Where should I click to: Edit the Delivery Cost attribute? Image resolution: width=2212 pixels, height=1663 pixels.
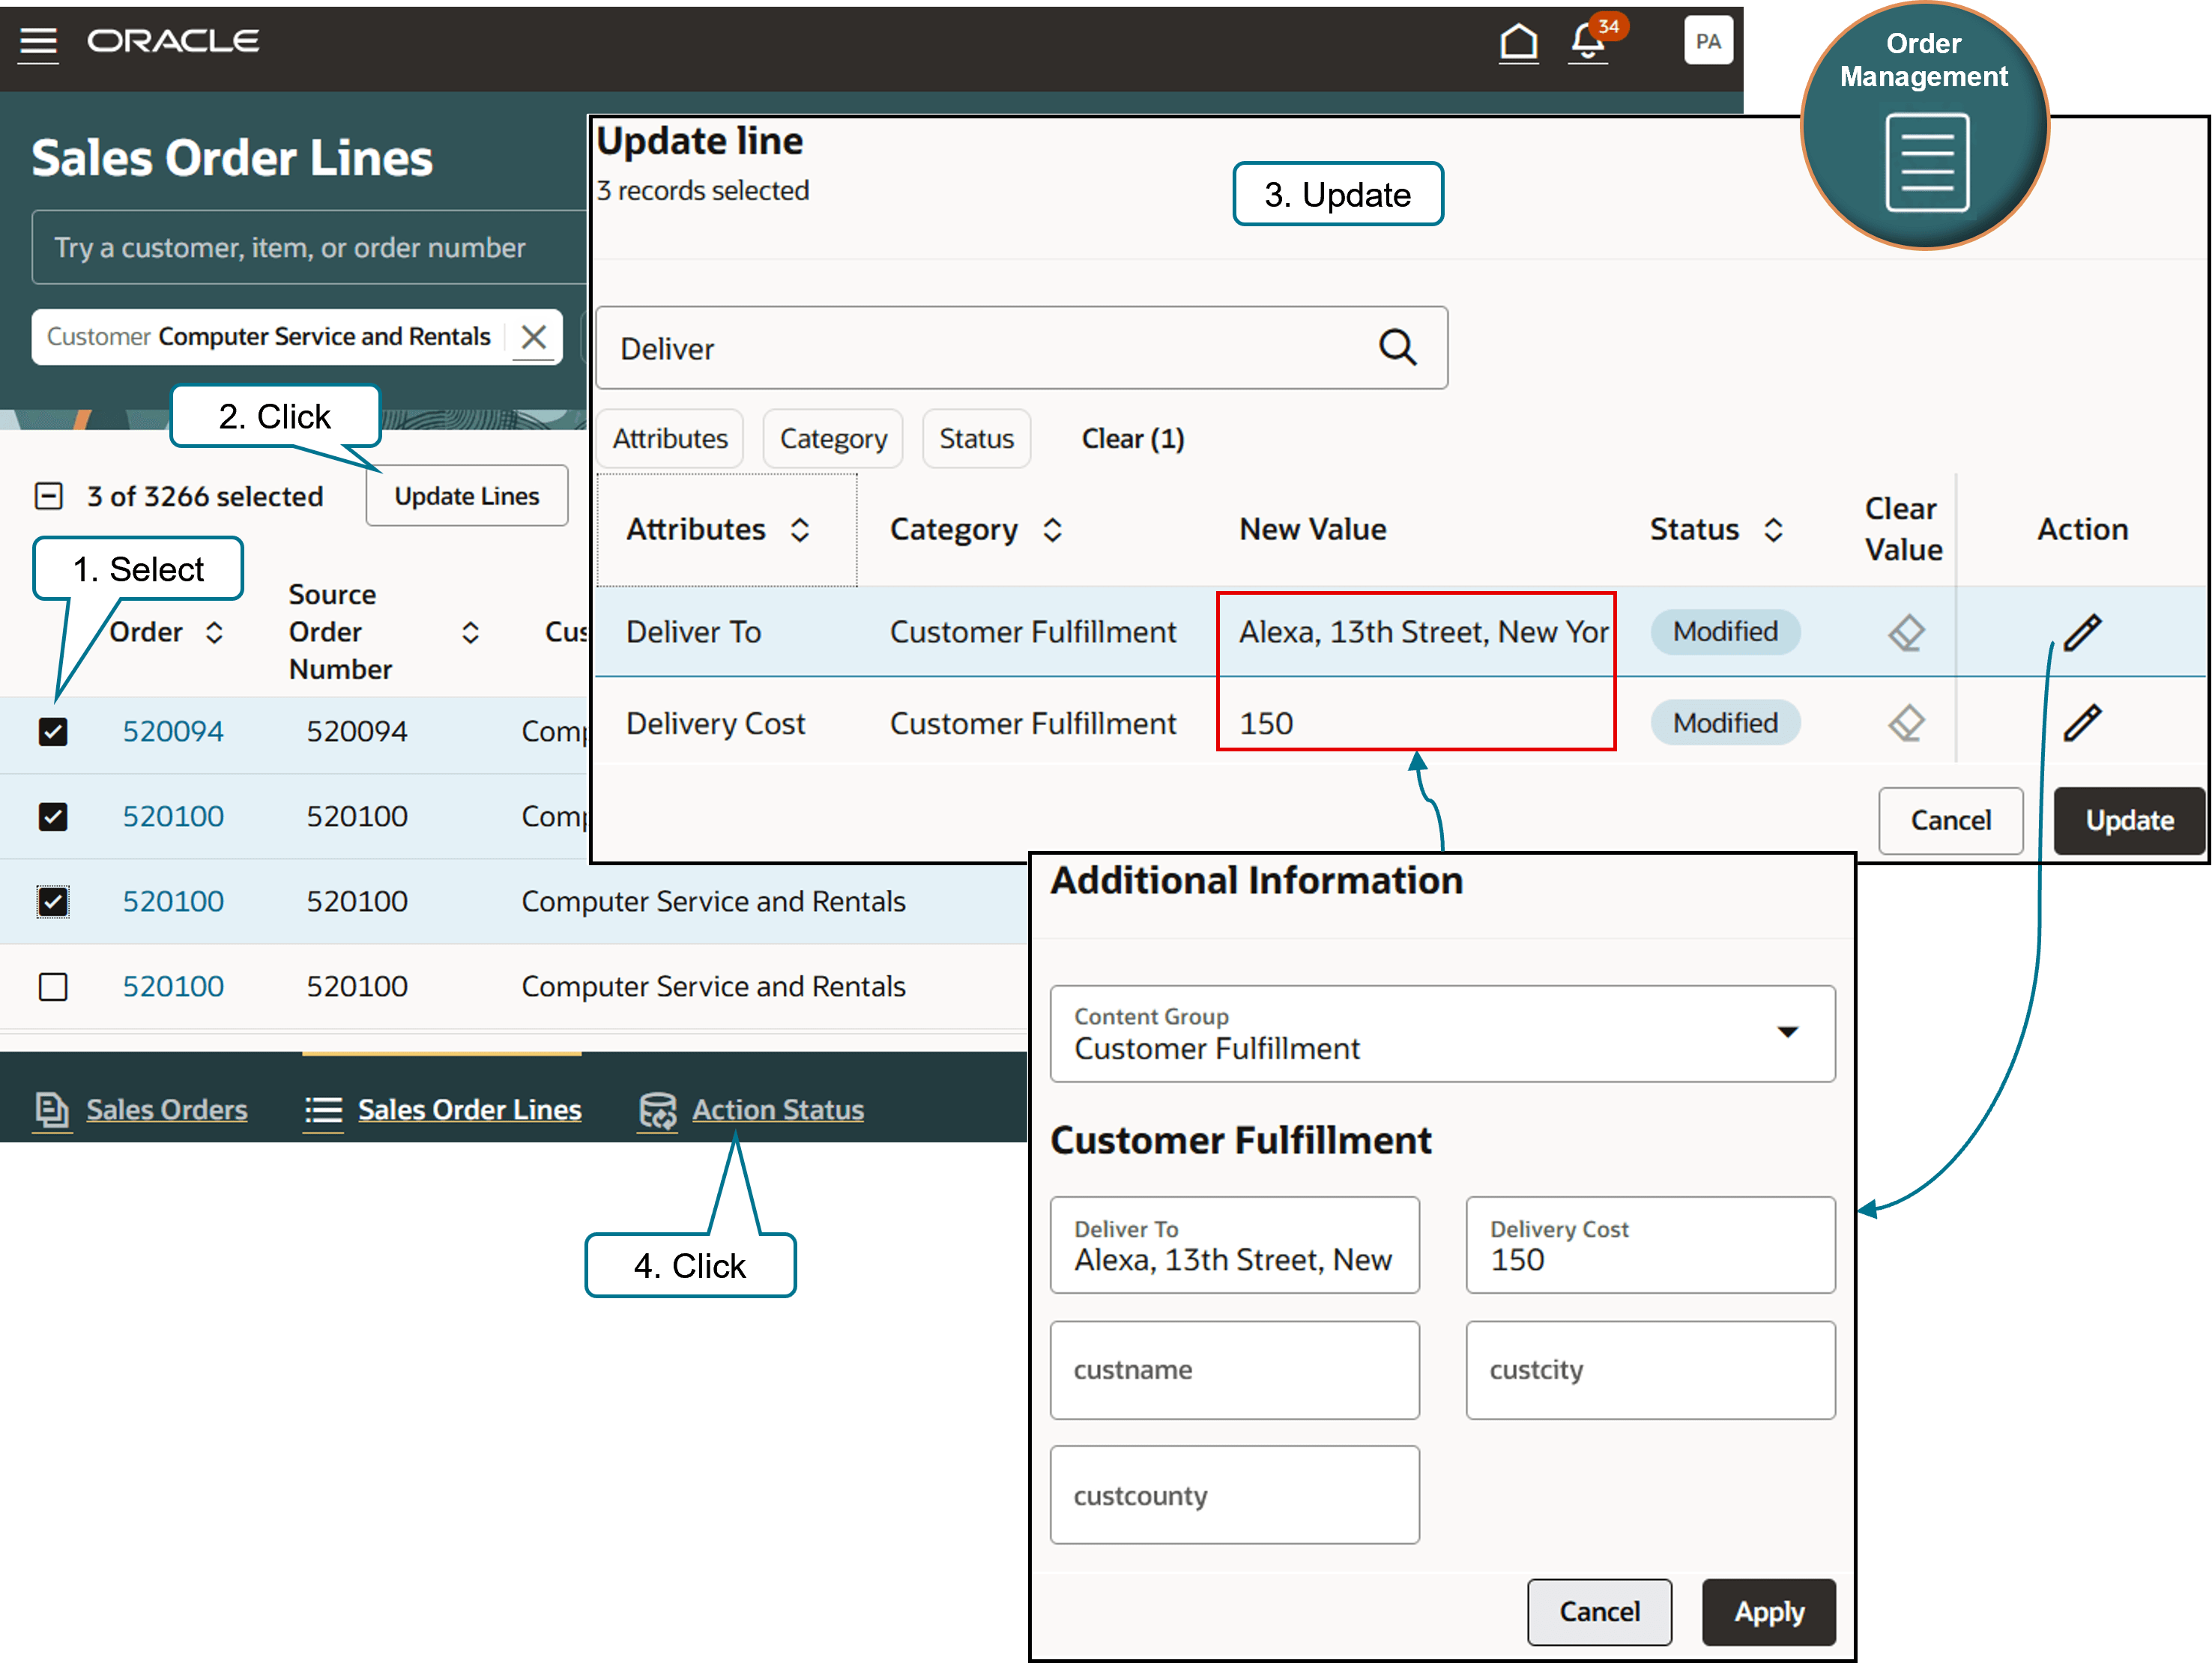[x=2082, y=723]
